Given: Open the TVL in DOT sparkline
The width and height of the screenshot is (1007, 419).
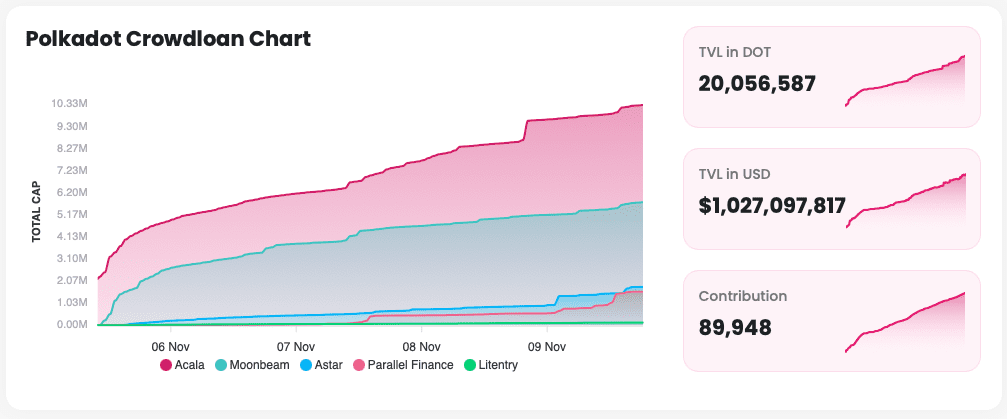Looking at the screenshot, I should pyautogui.click(x=905, y=82).
